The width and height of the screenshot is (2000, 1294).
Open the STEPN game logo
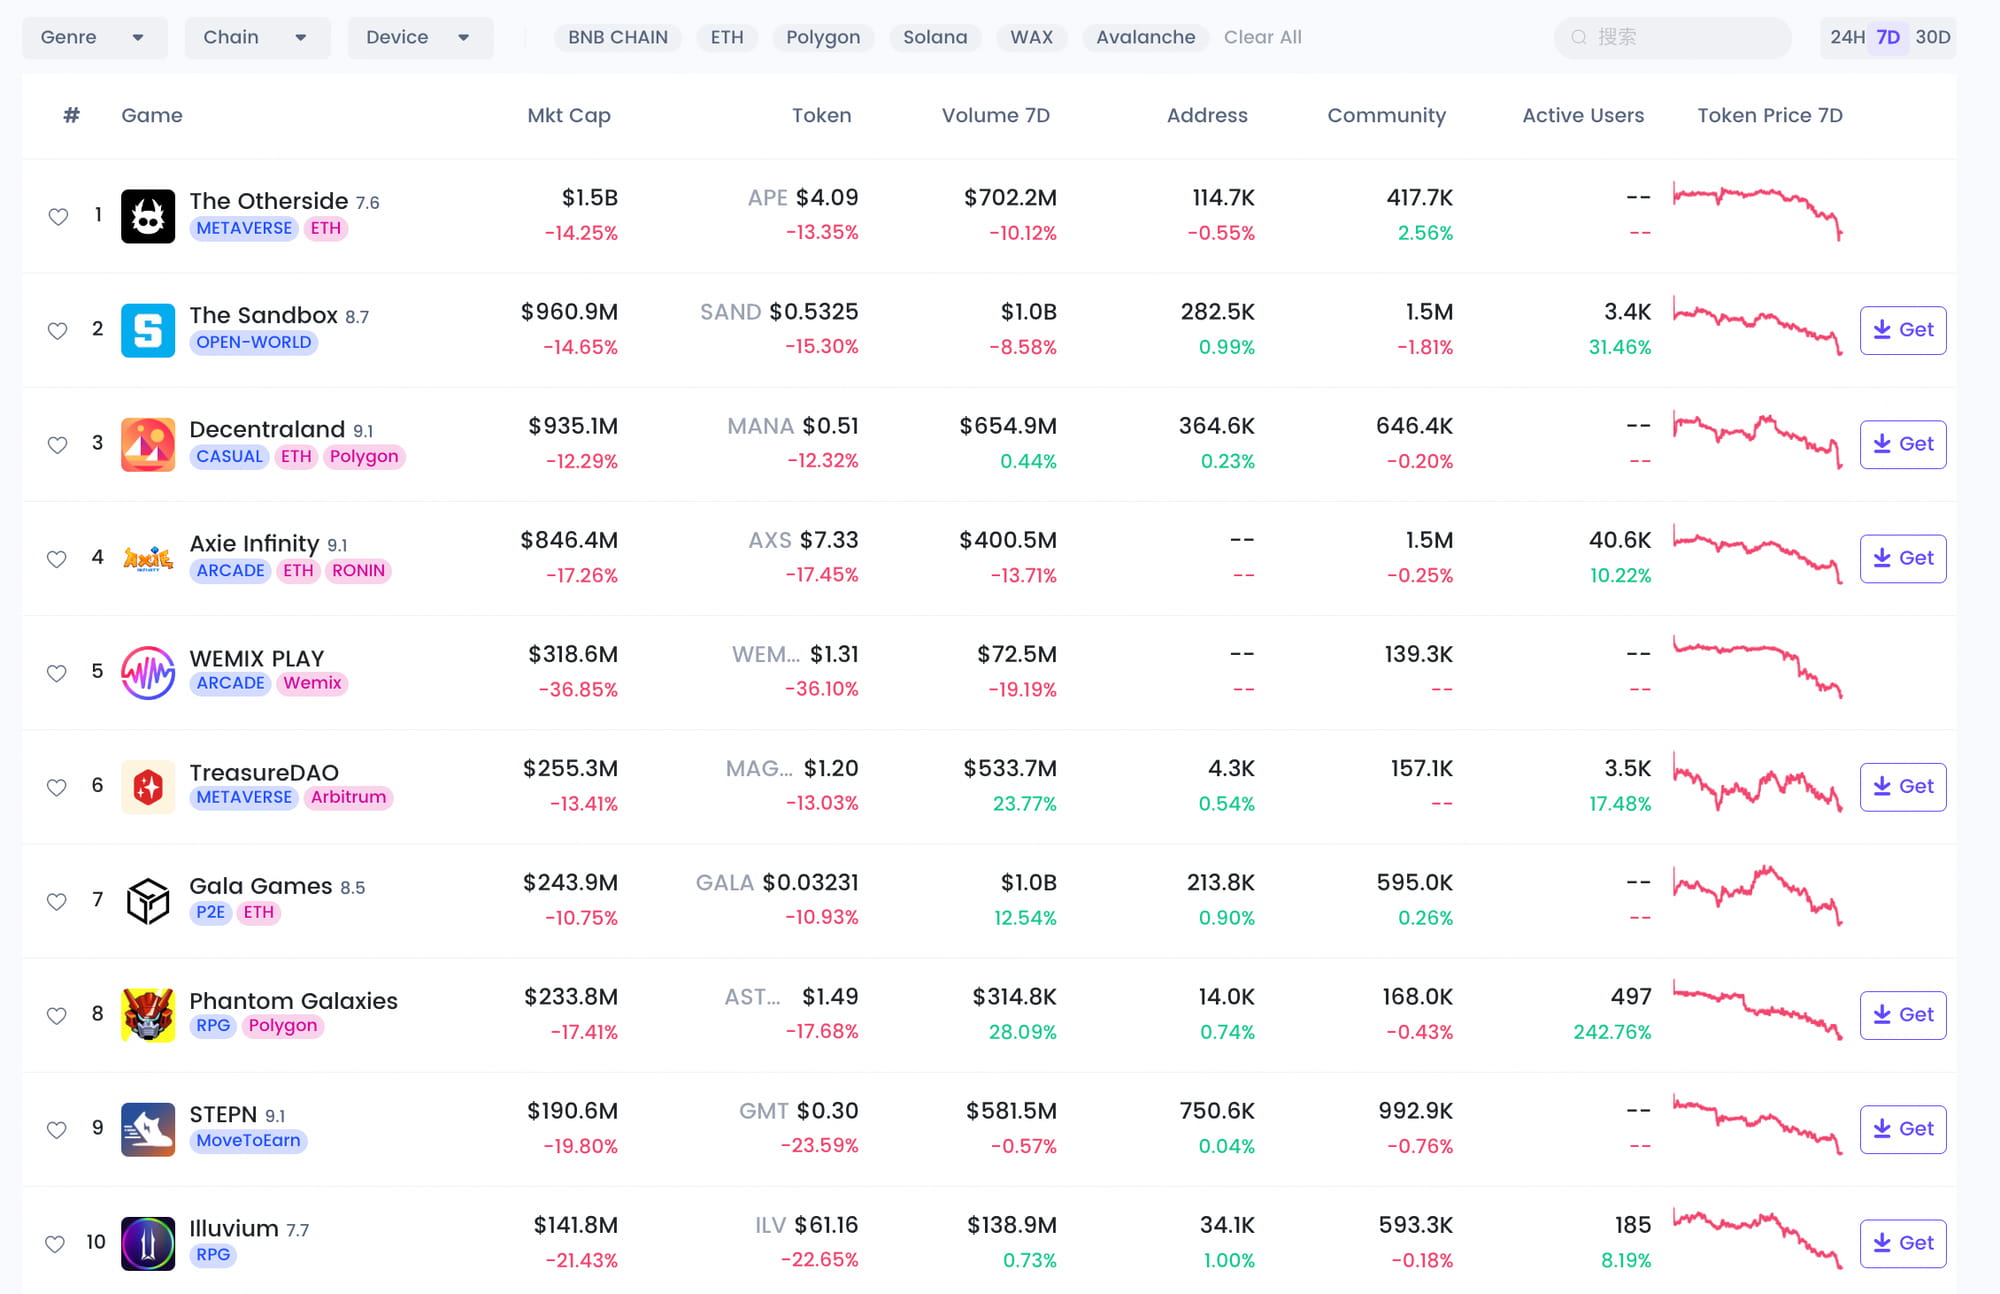tap(148, 1129)
